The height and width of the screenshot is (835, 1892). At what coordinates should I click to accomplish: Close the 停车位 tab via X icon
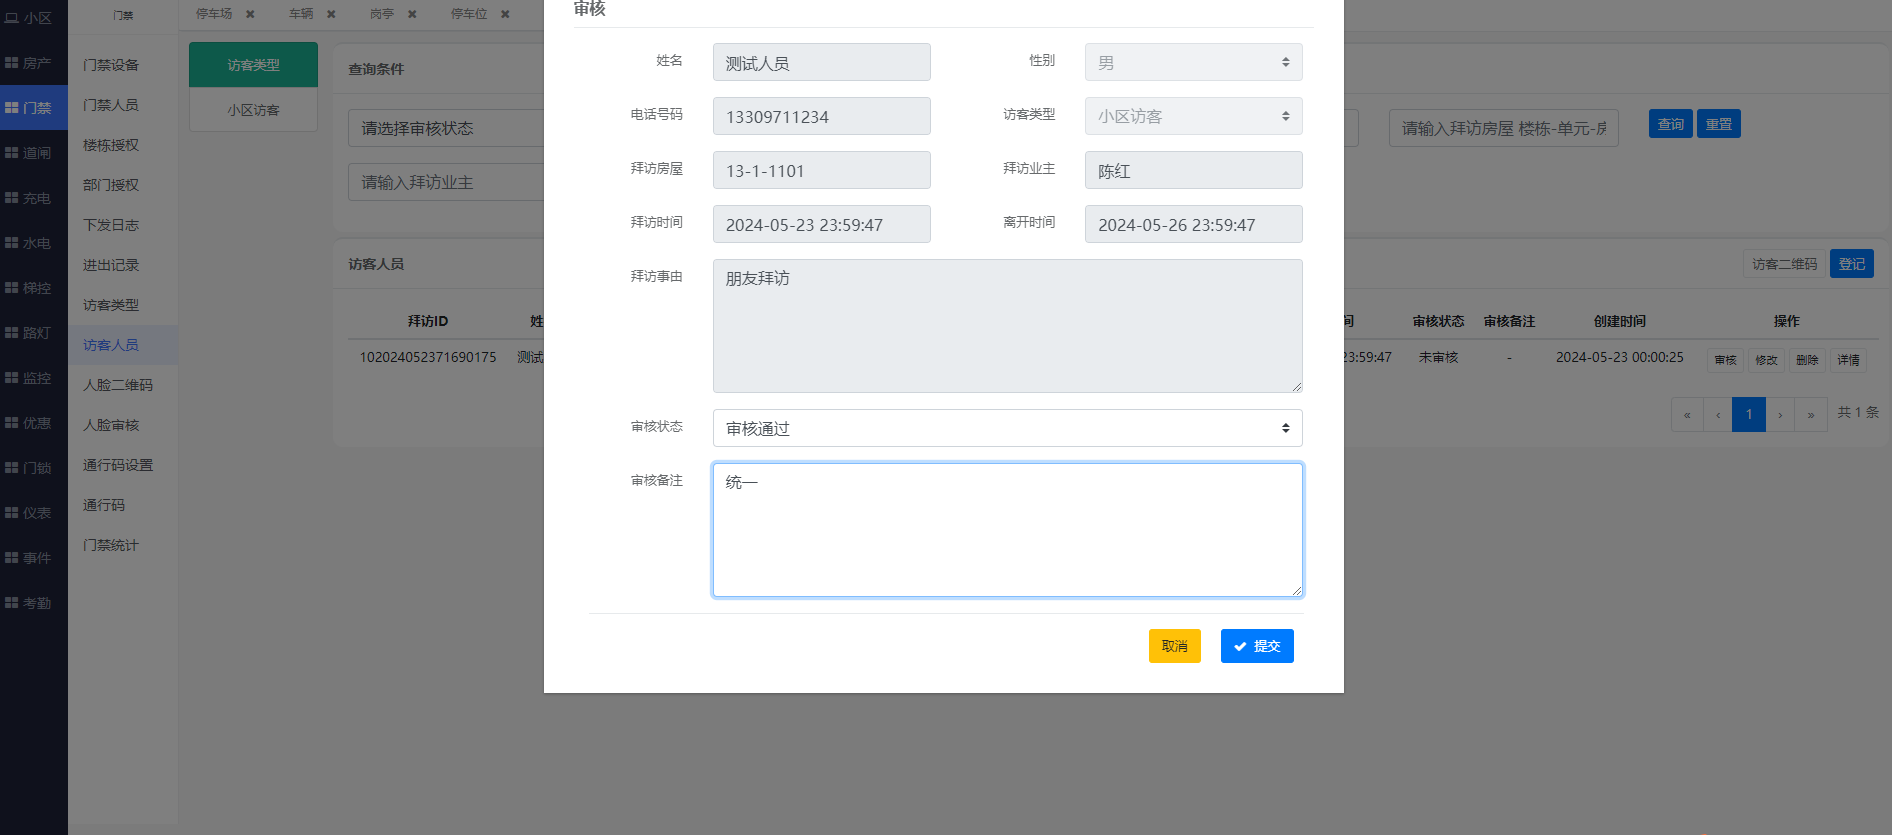click(x=505, y=14)
